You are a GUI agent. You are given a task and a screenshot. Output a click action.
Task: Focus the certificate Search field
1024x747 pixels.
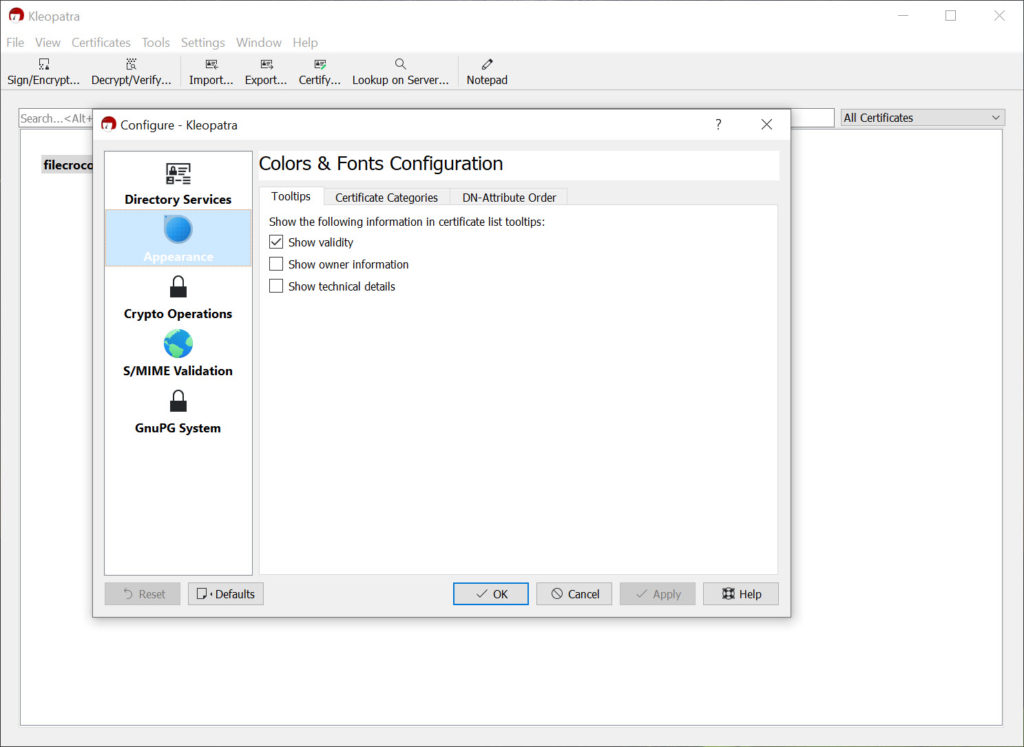pyautogui.click(x=56, y=118)
